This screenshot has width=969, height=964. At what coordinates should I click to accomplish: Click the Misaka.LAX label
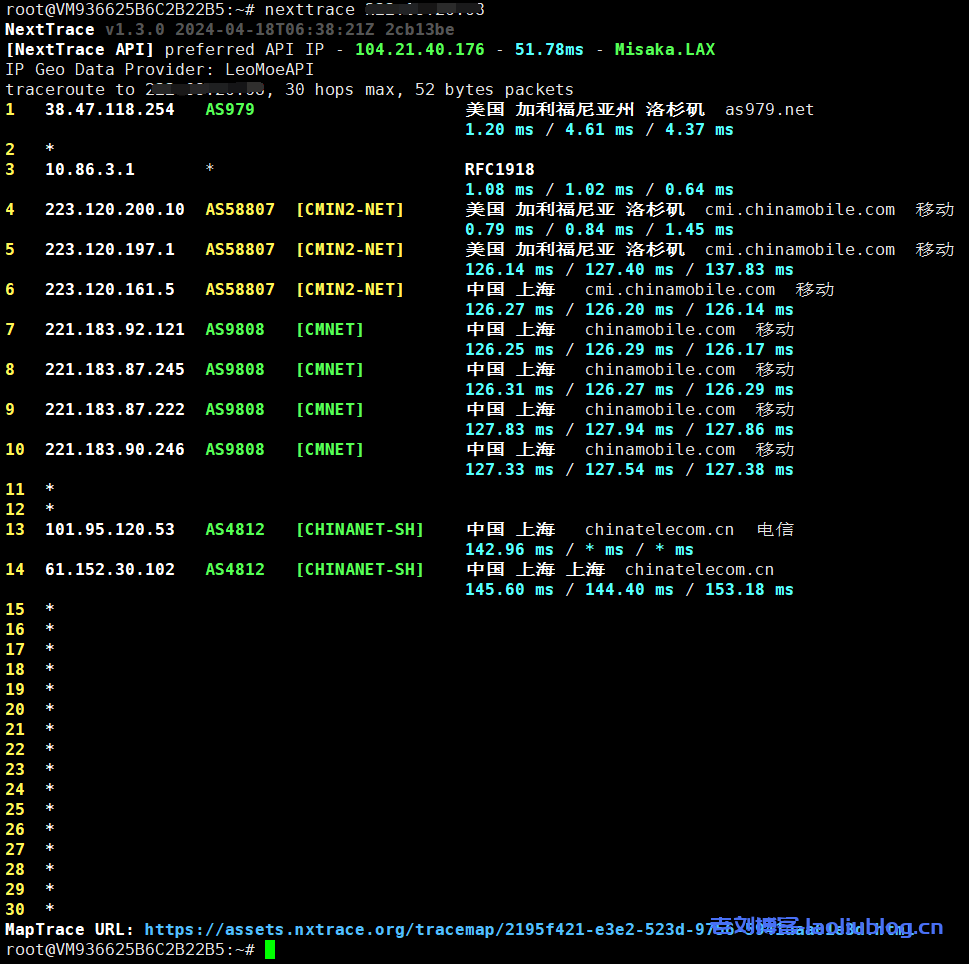click(x=664, y=49)
